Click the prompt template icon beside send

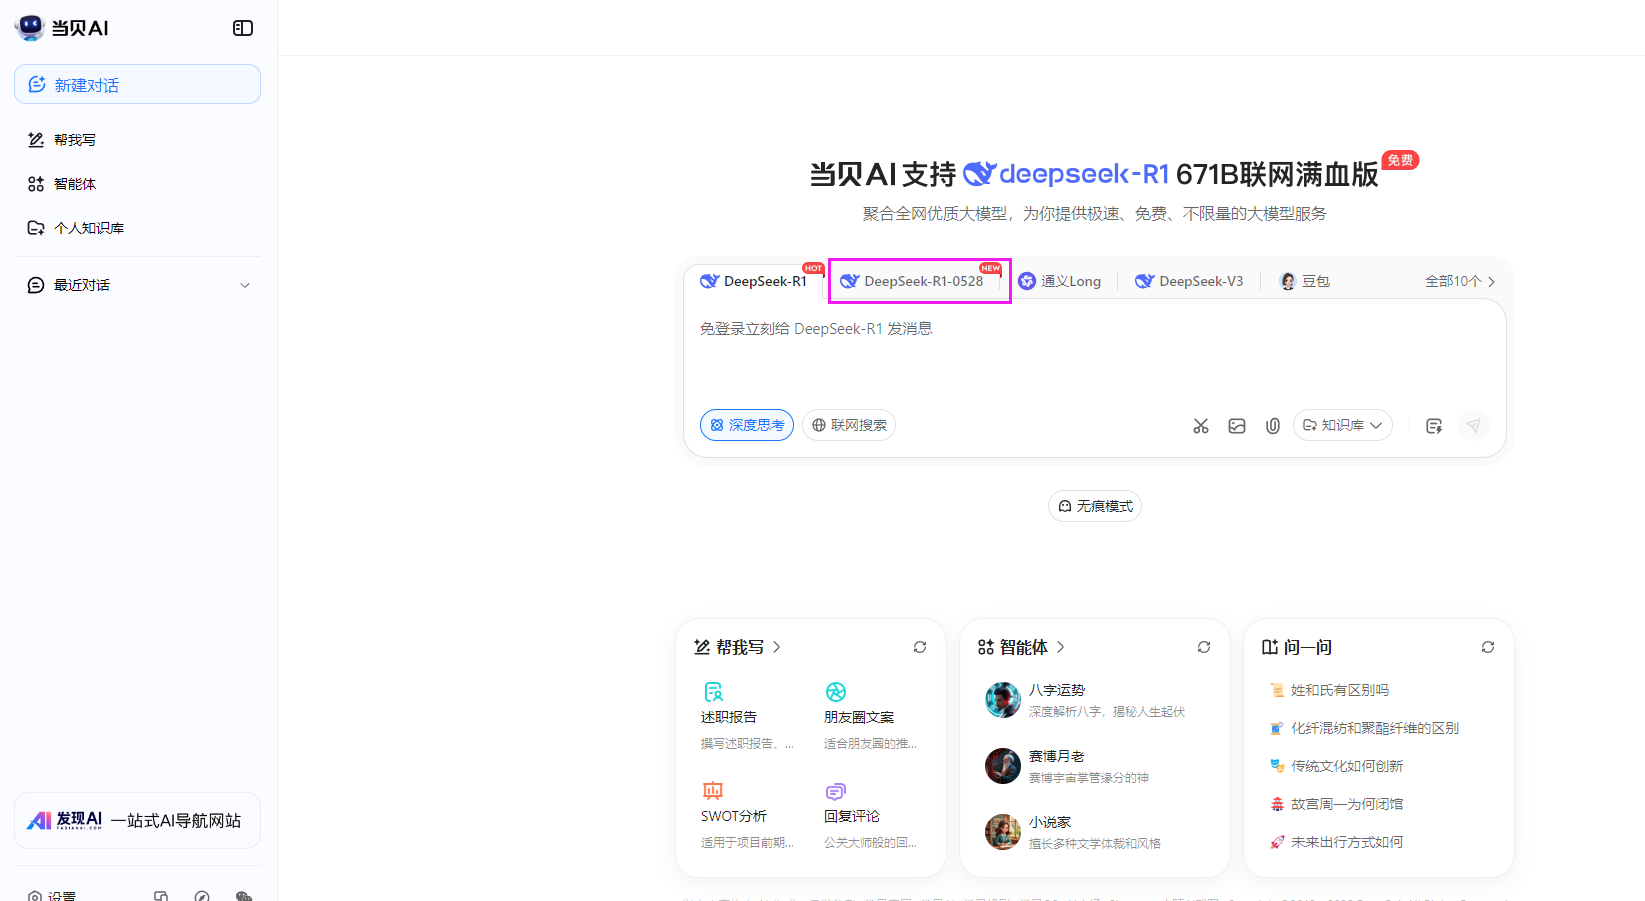tap(1434, 426)
